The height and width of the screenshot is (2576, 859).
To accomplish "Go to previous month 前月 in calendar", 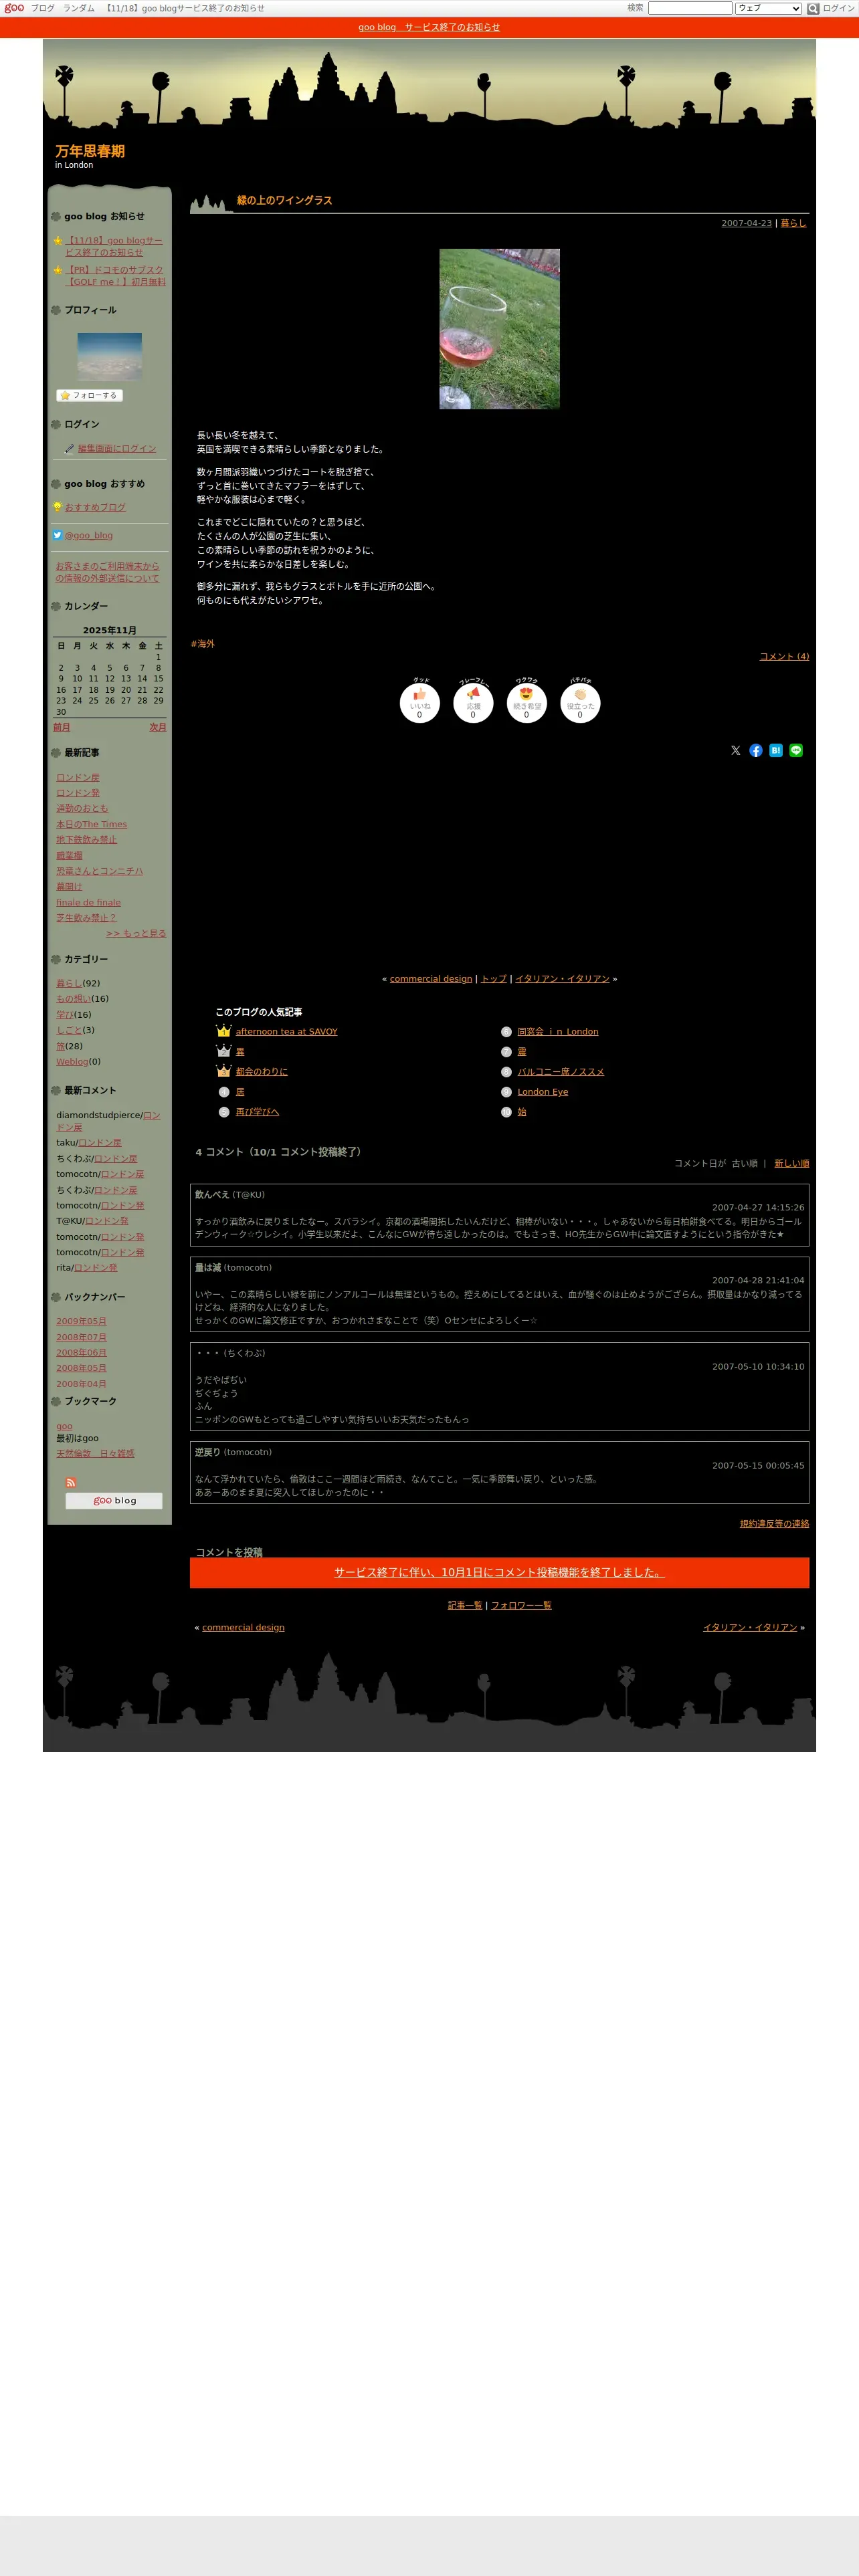I will pyautogui.click(x=62, y=727).
